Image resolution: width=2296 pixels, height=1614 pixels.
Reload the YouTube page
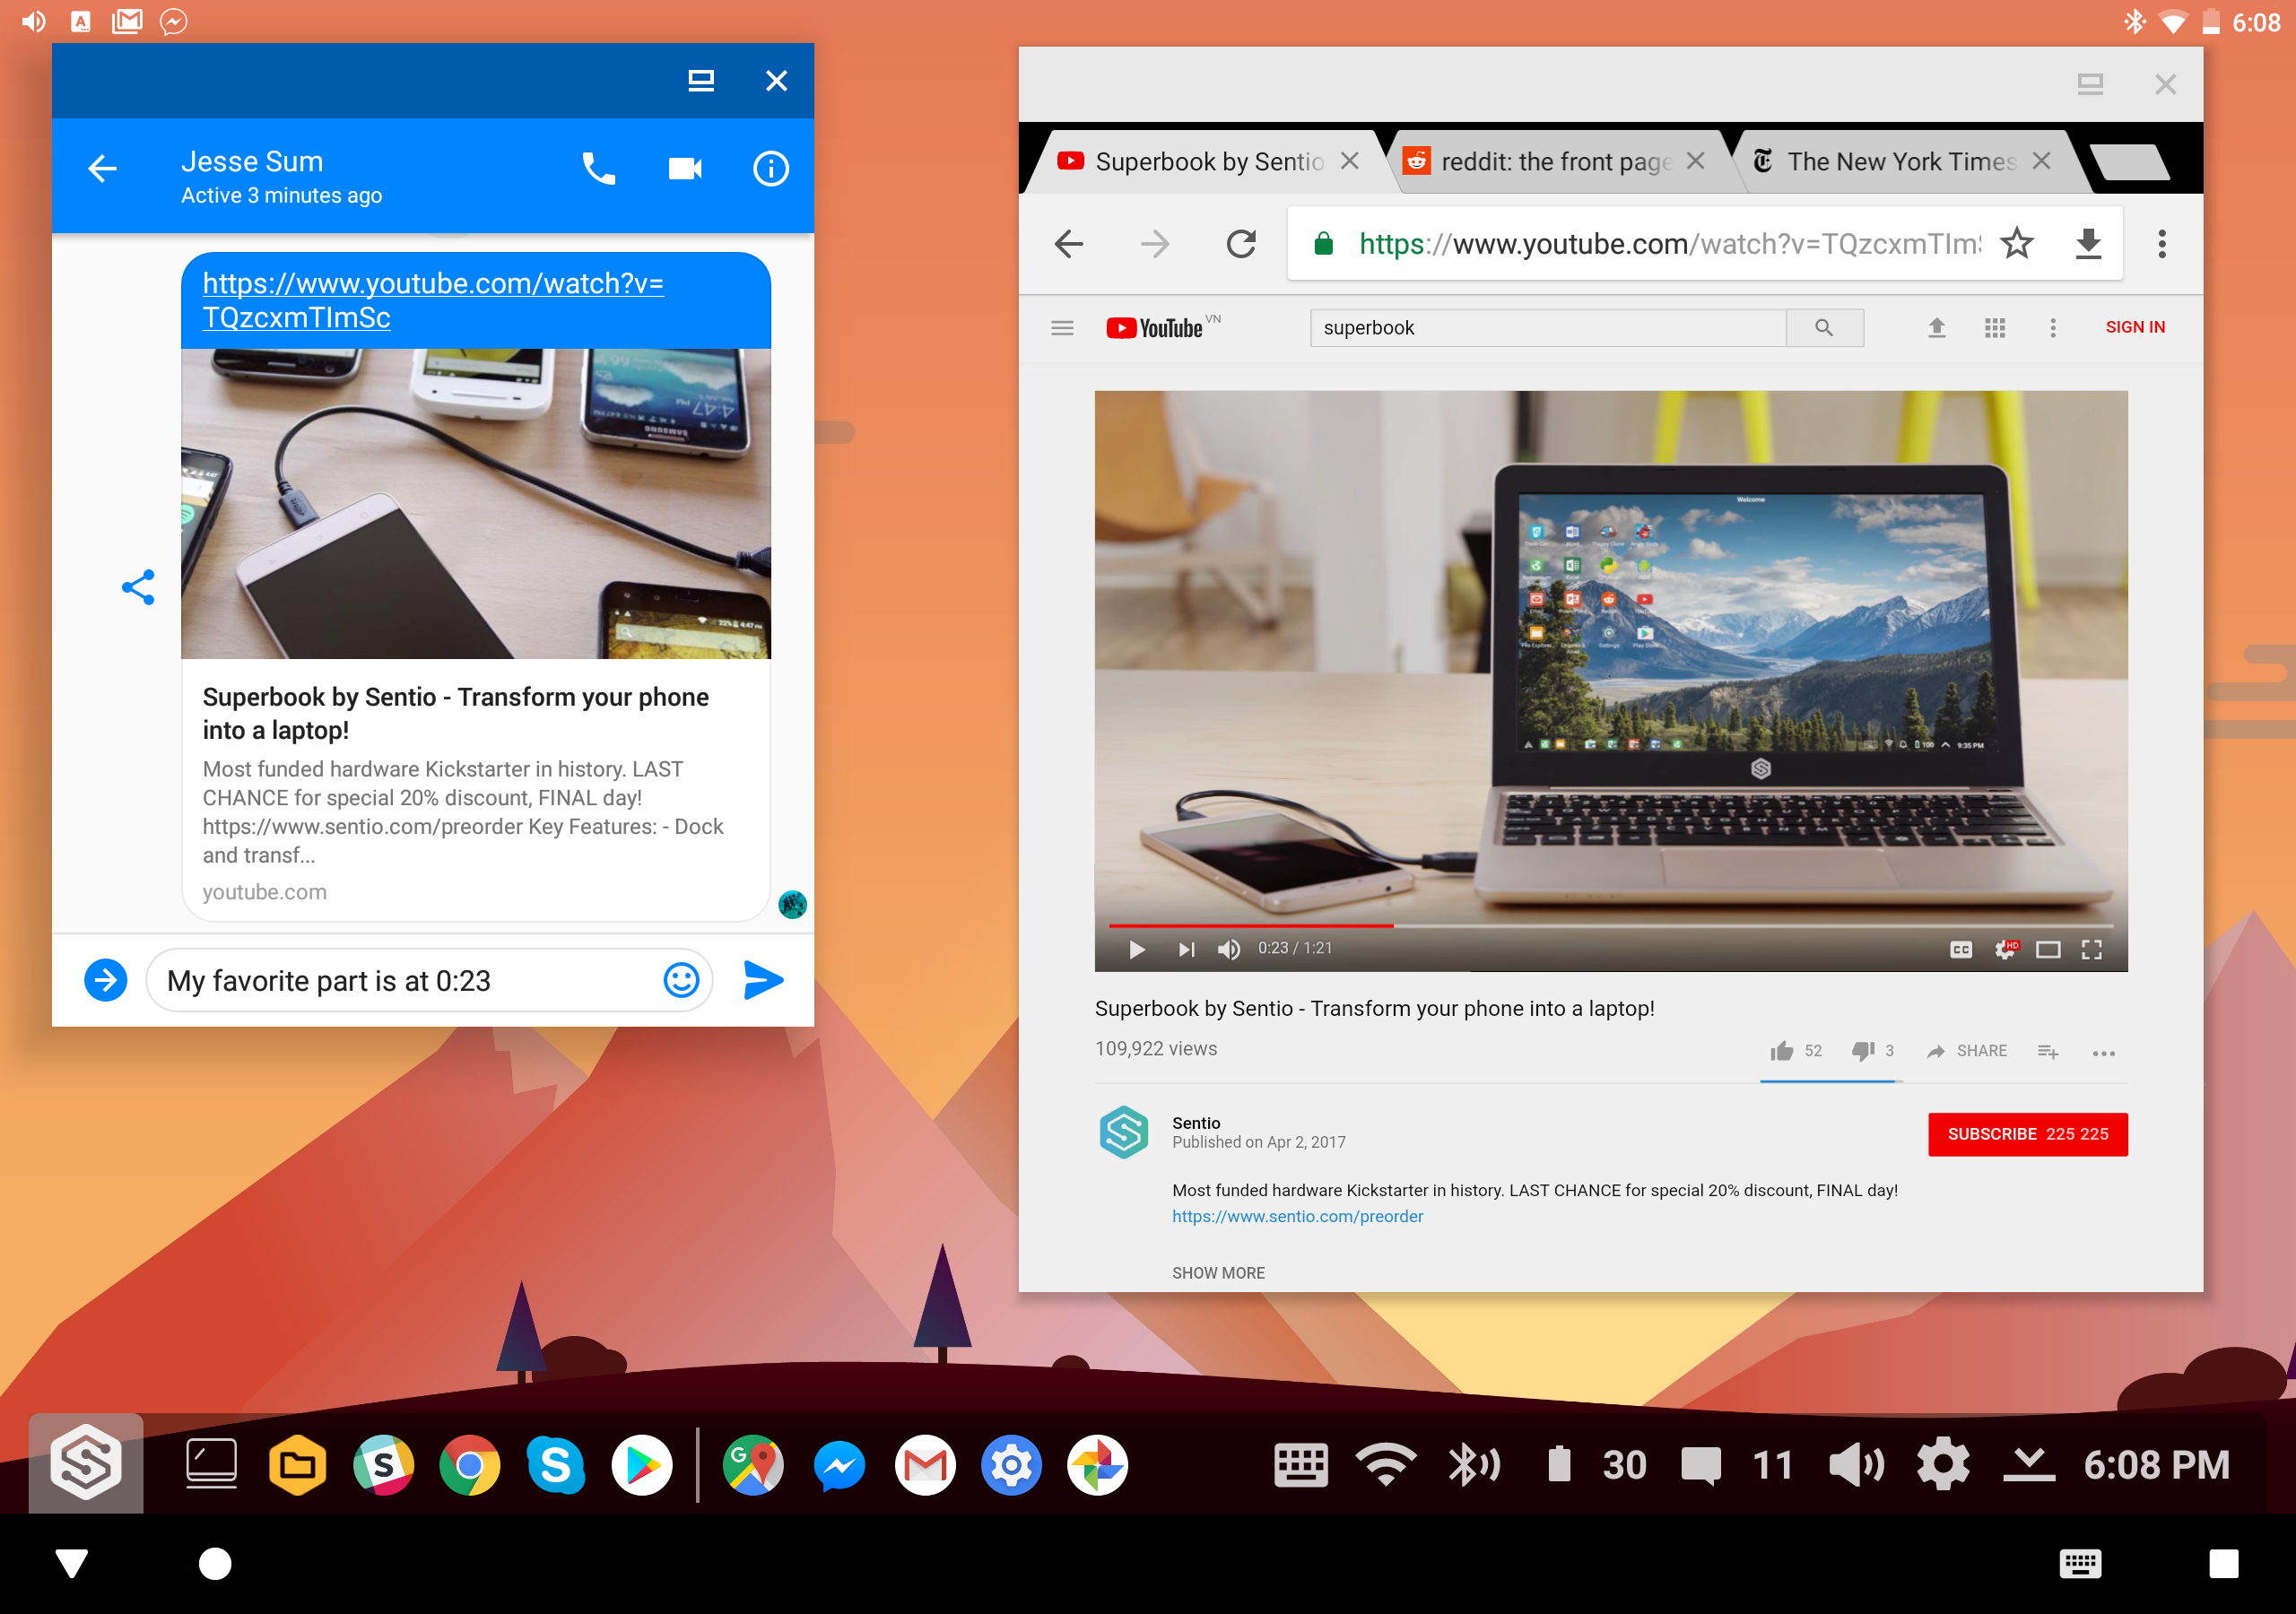(1241, 243)
